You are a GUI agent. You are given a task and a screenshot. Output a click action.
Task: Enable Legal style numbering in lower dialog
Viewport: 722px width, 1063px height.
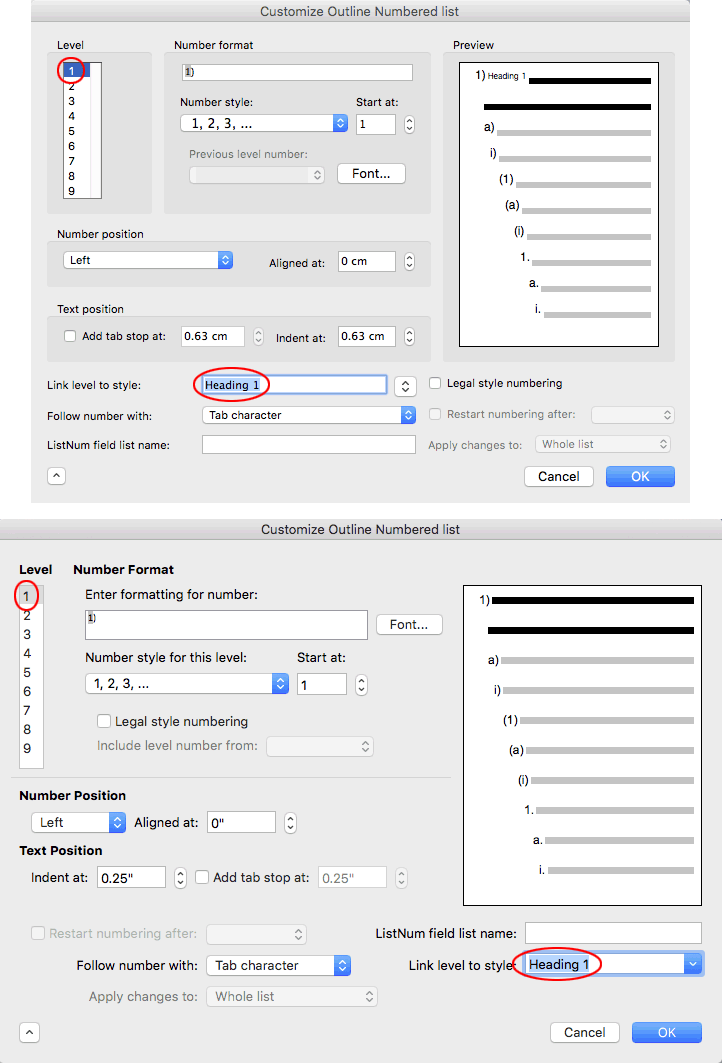pos(104,721)
